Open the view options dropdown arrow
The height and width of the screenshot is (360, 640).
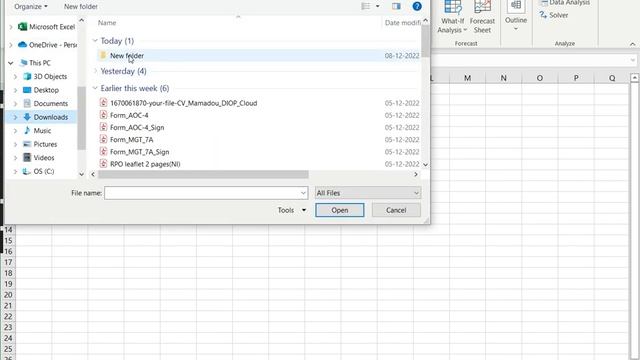pyautogui.click(x=378, y=6)
